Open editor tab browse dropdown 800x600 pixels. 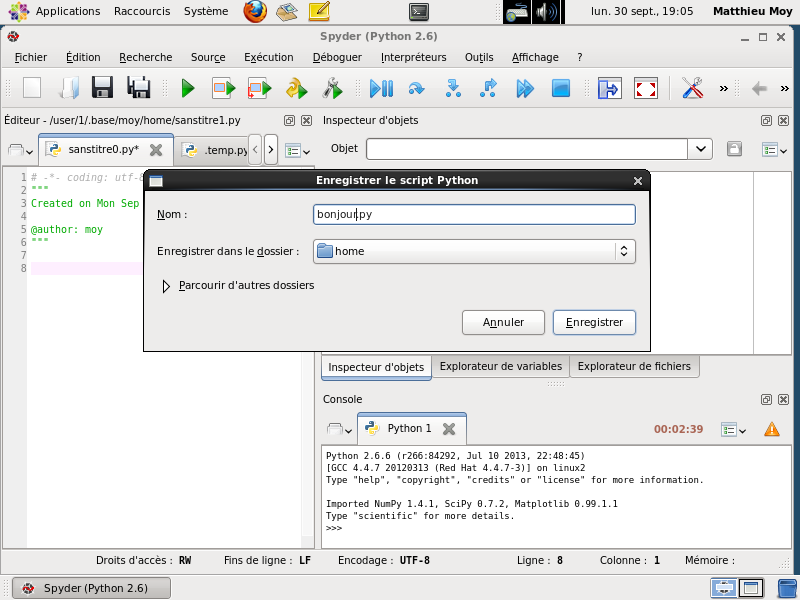coord(21,151)
